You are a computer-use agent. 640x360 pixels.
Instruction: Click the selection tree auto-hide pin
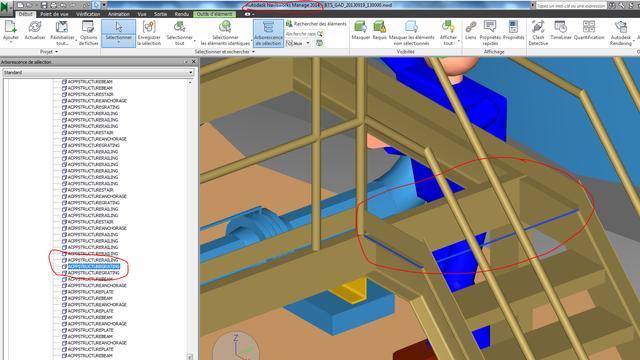[x=186, y=62]
